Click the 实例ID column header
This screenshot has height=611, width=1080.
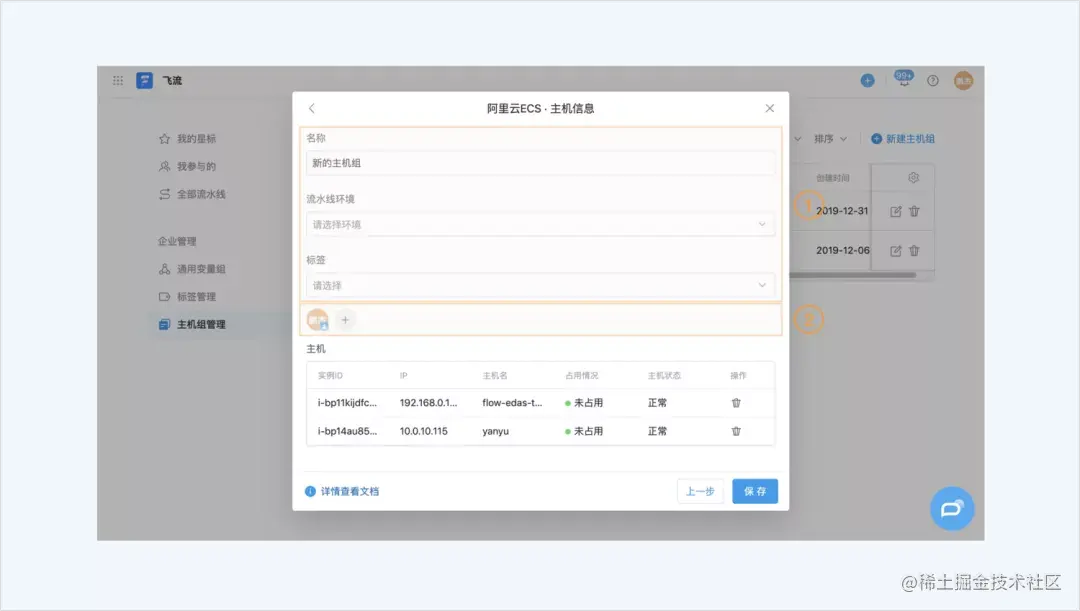point(330,375)
